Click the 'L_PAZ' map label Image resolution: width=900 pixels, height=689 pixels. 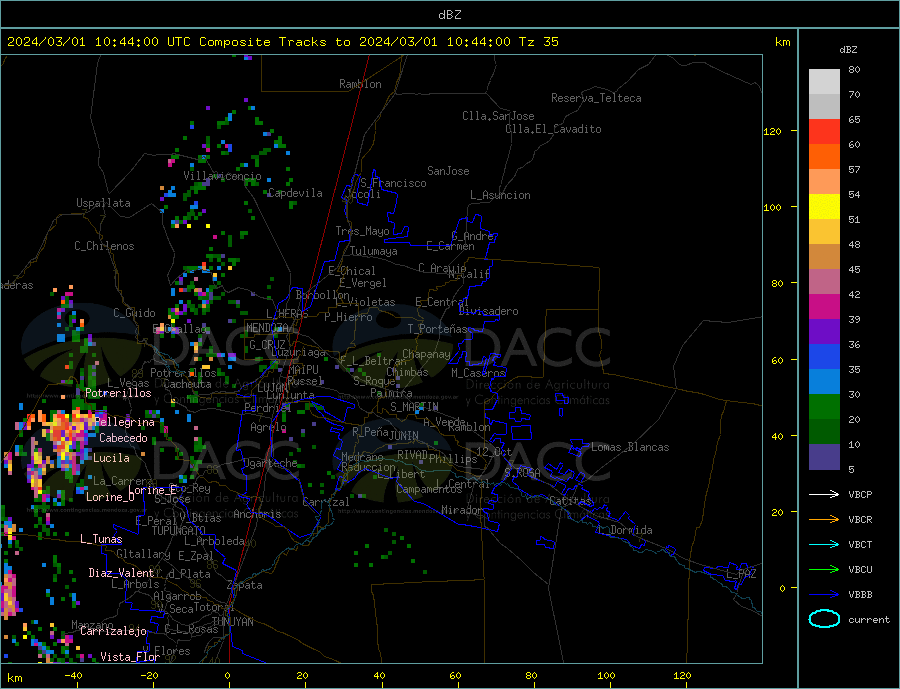point(741,574)
